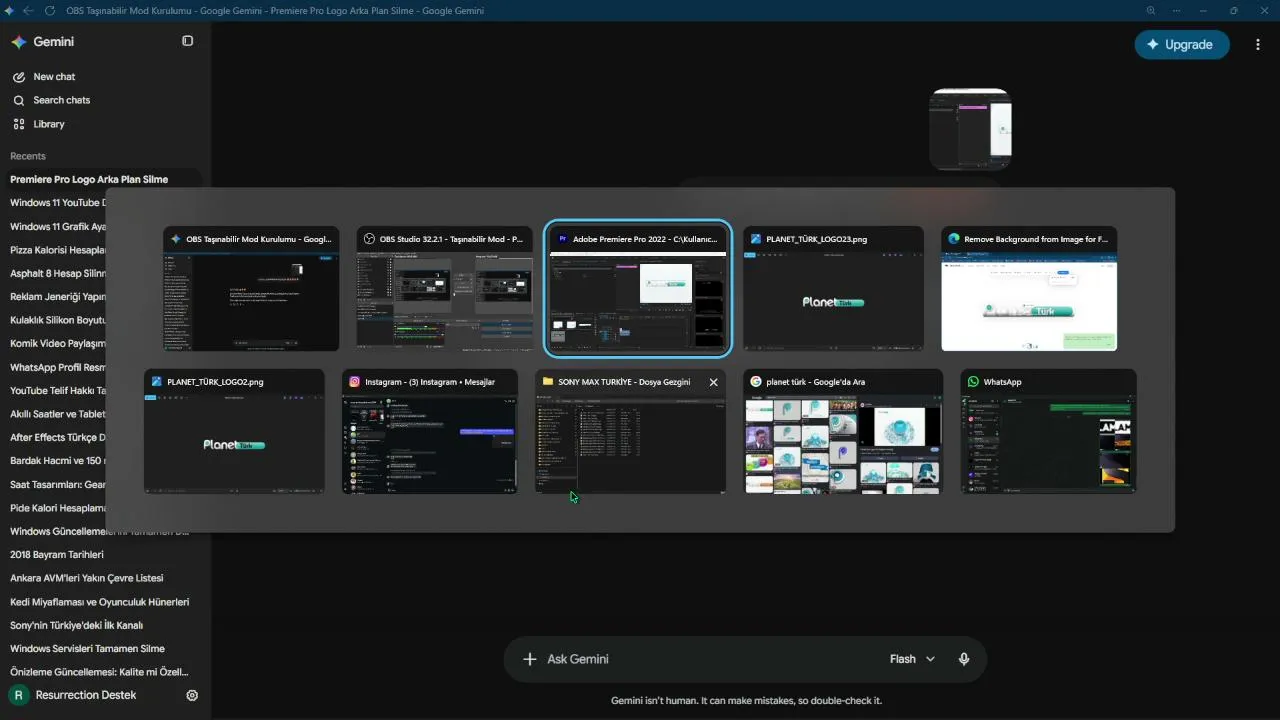The height and width of the screenshot is (720, 1280).
Task: Click the Upgrade button
Action: (1182, 44)
